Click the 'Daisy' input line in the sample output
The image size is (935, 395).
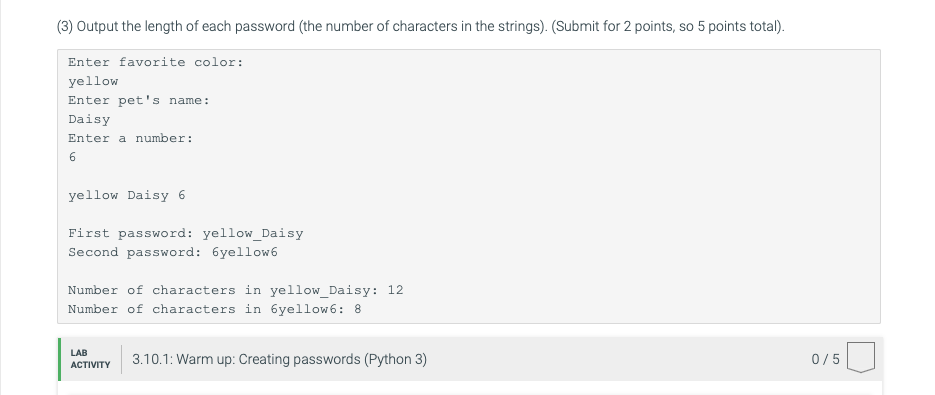tap(89, 119)
